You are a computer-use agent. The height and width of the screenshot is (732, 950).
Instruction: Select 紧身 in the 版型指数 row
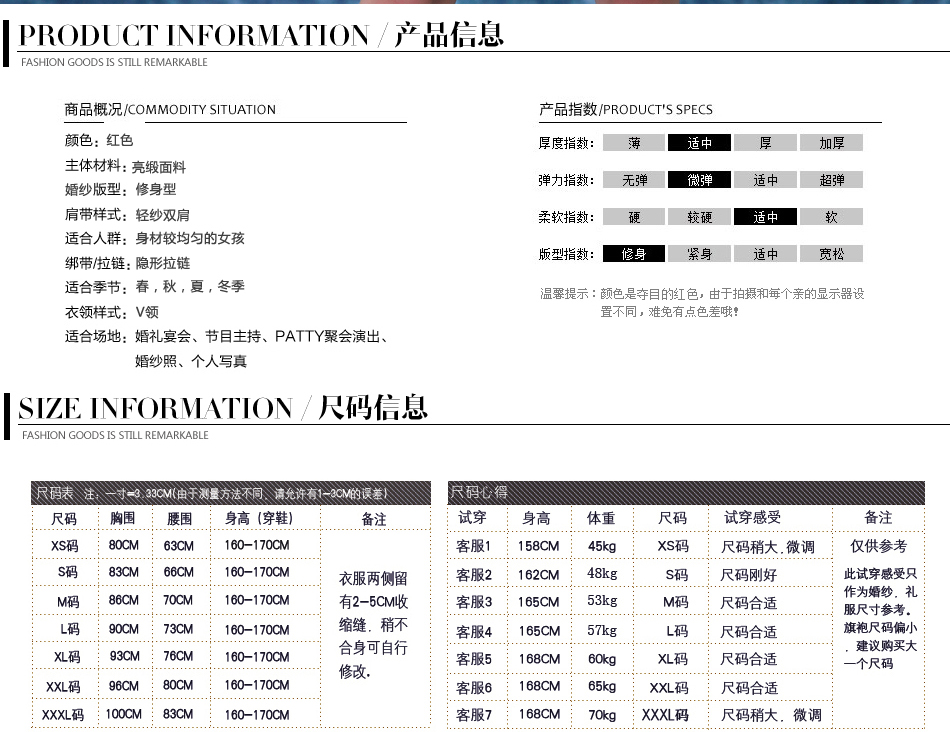pos(699,254)
